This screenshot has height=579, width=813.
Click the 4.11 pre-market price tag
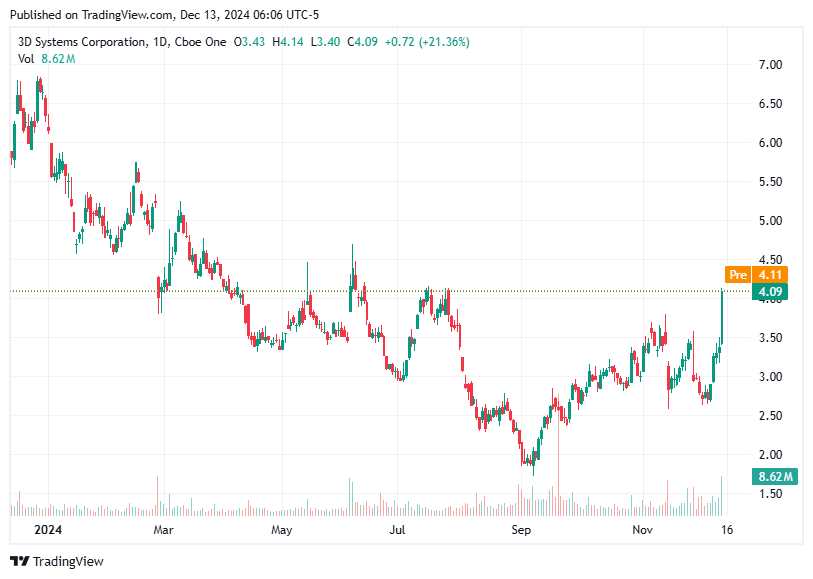point(770,274)
